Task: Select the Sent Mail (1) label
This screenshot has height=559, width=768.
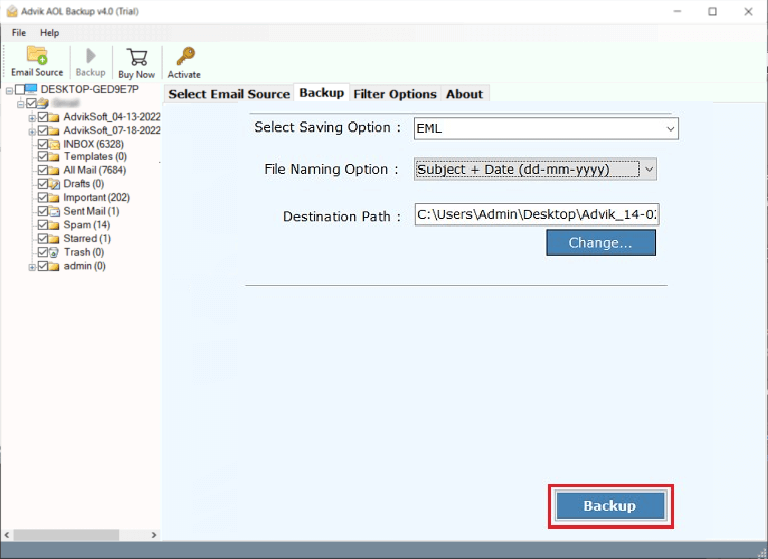Action: coord(91,211)
